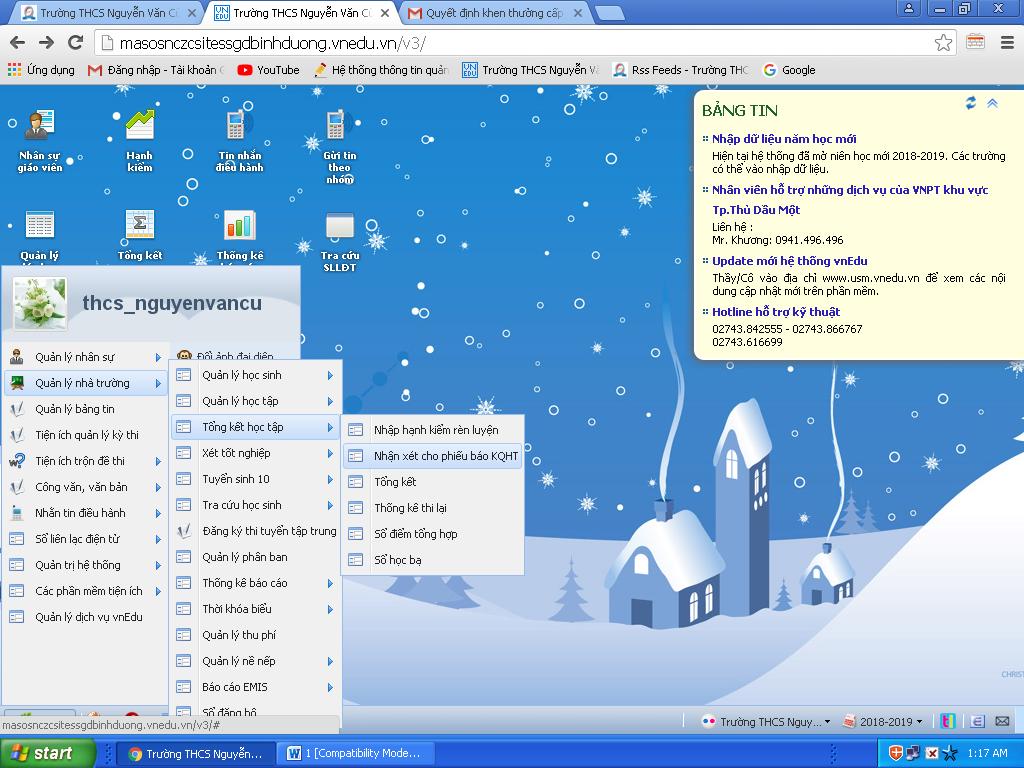1024x768 pixels.
Task: Open the Quản lý desktop table icon
Action: 39,236
